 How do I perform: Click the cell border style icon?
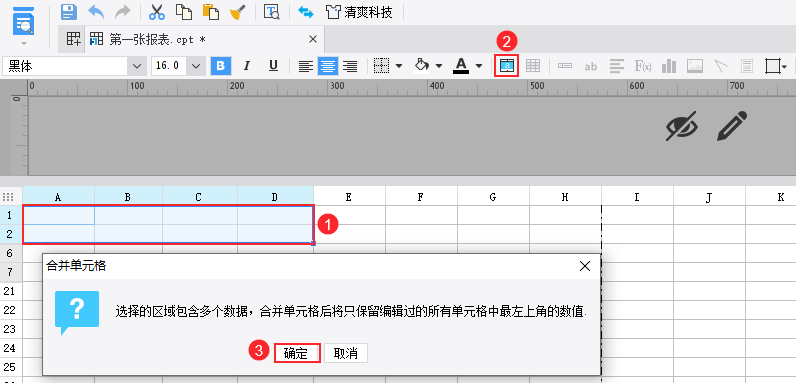coord(381,66)
